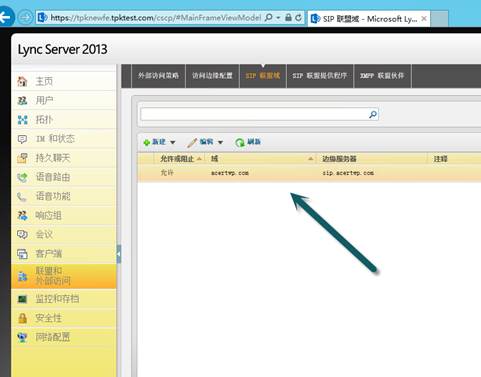Click the security lock icon in the address bar
Screen dimensions: 481x377
tap(288, 18)
